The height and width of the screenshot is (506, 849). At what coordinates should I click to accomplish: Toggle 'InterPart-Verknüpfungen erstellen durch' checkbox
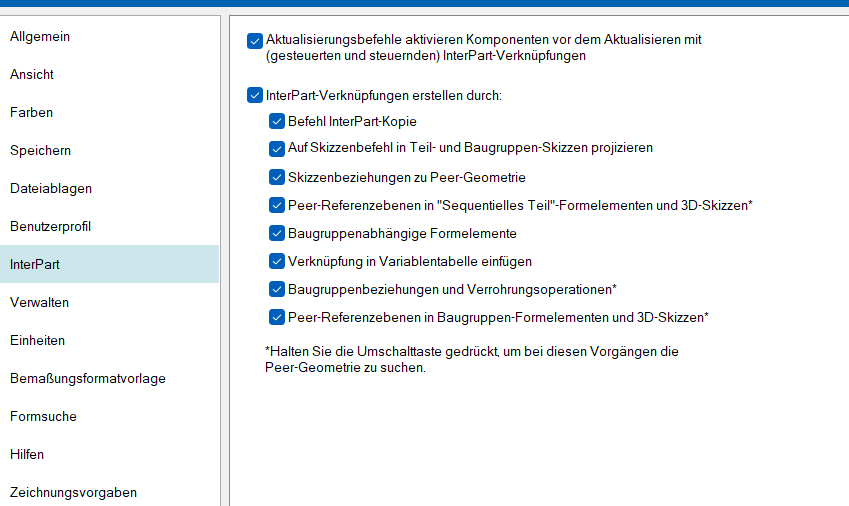(x=254, y=95)
